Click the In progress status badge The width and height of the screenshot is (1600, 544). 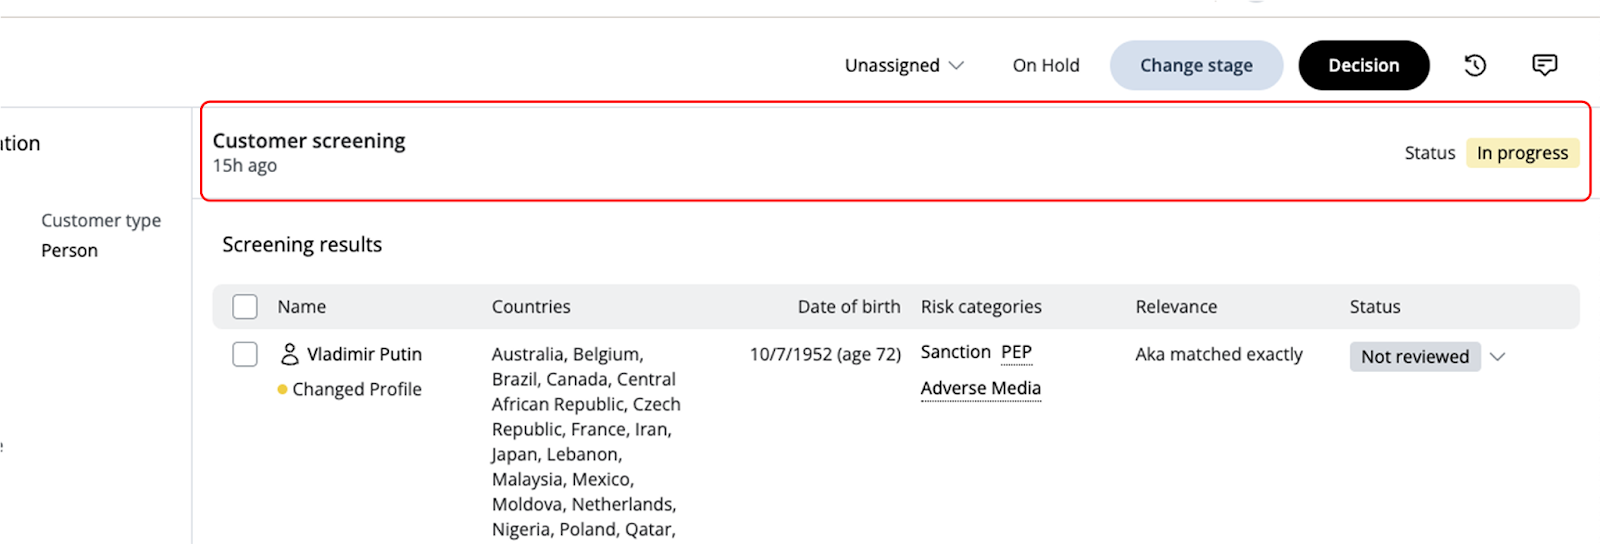click(x=1522, y=153)
